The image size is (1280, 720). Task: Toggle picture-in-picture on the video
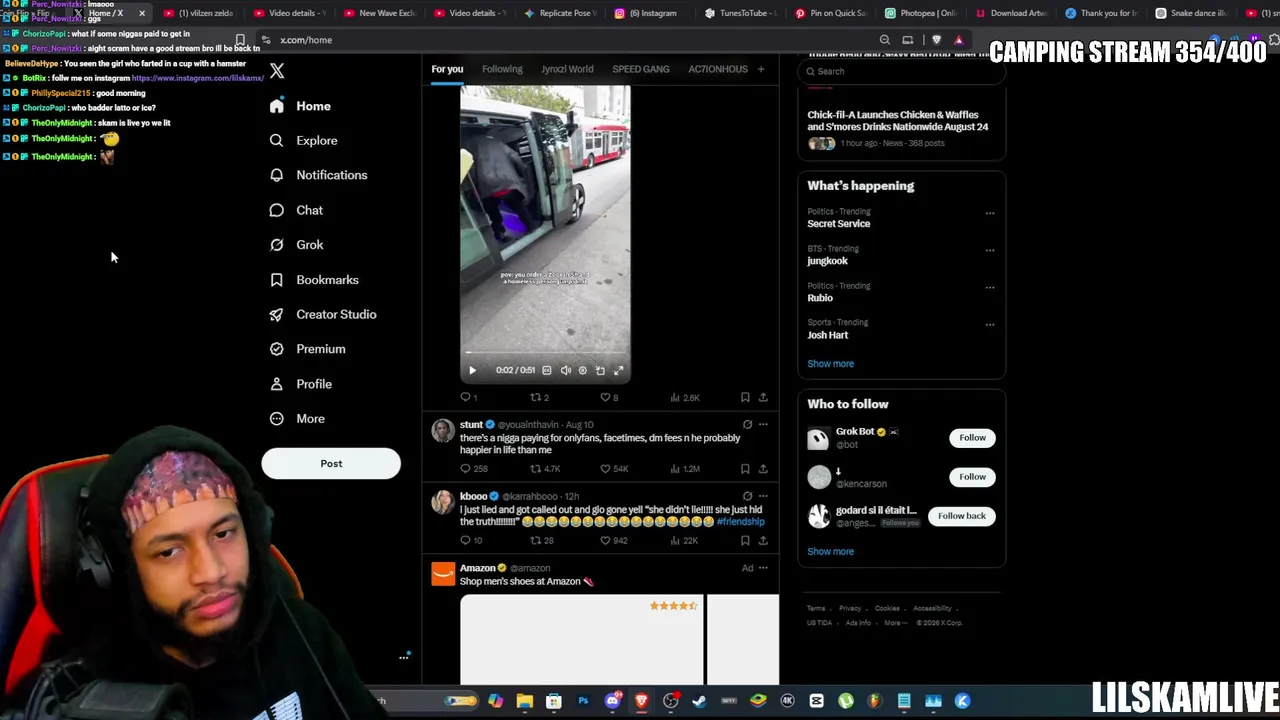coord(600,370)
